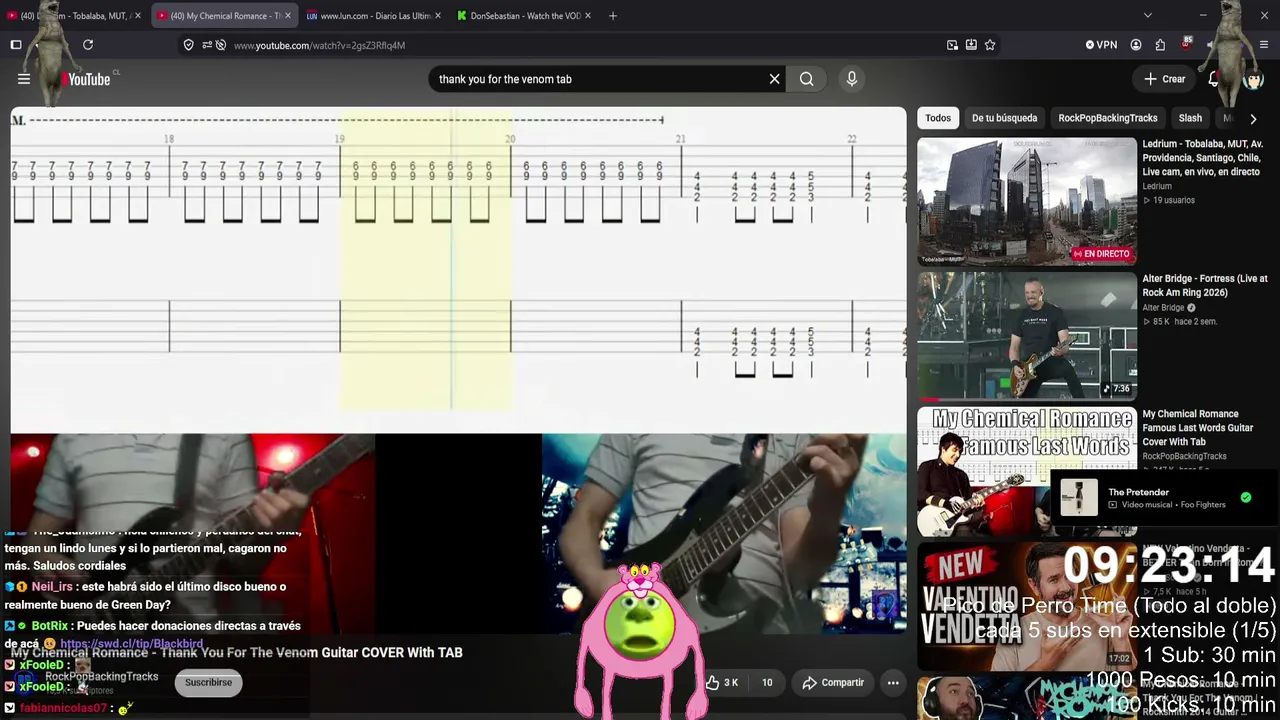Close the My Chemical Romance tab
1280x720 pixels.
[x=288, y=16]
